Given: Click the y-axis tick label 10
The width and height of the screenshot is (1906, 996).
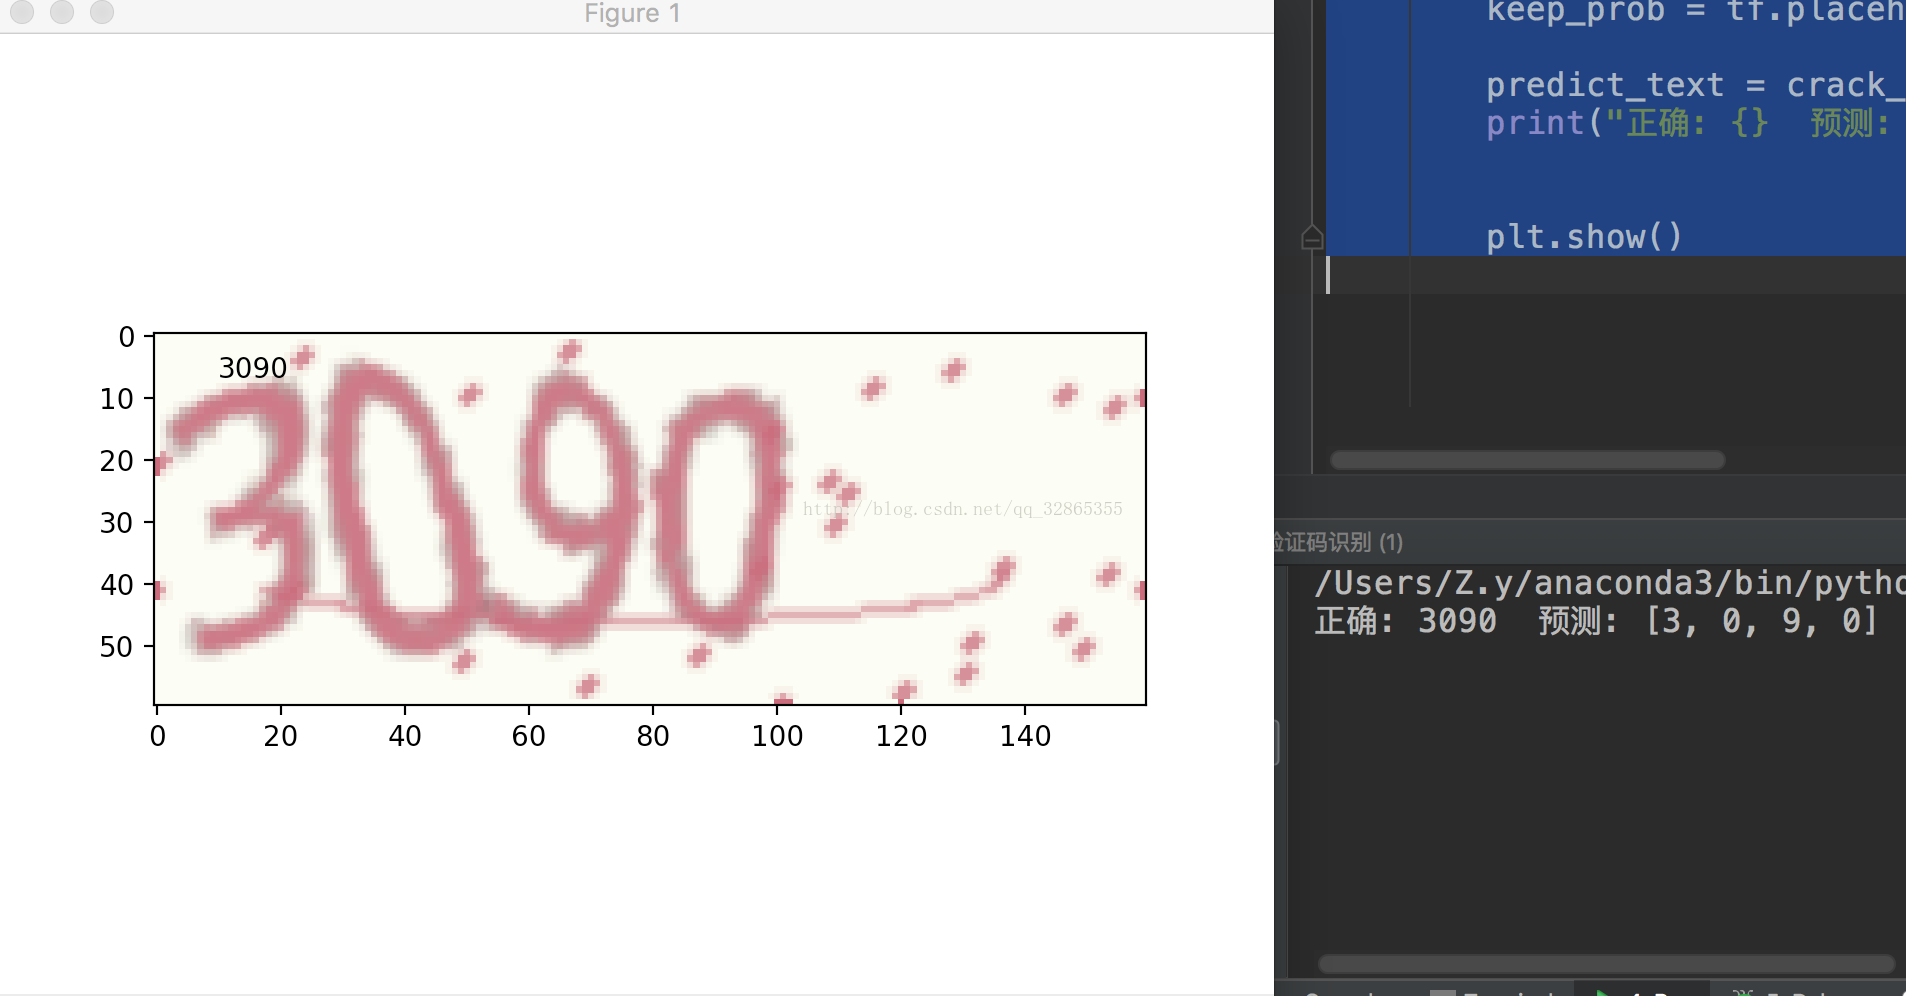Looking at the screenshot, I should [x=117, y=399].
